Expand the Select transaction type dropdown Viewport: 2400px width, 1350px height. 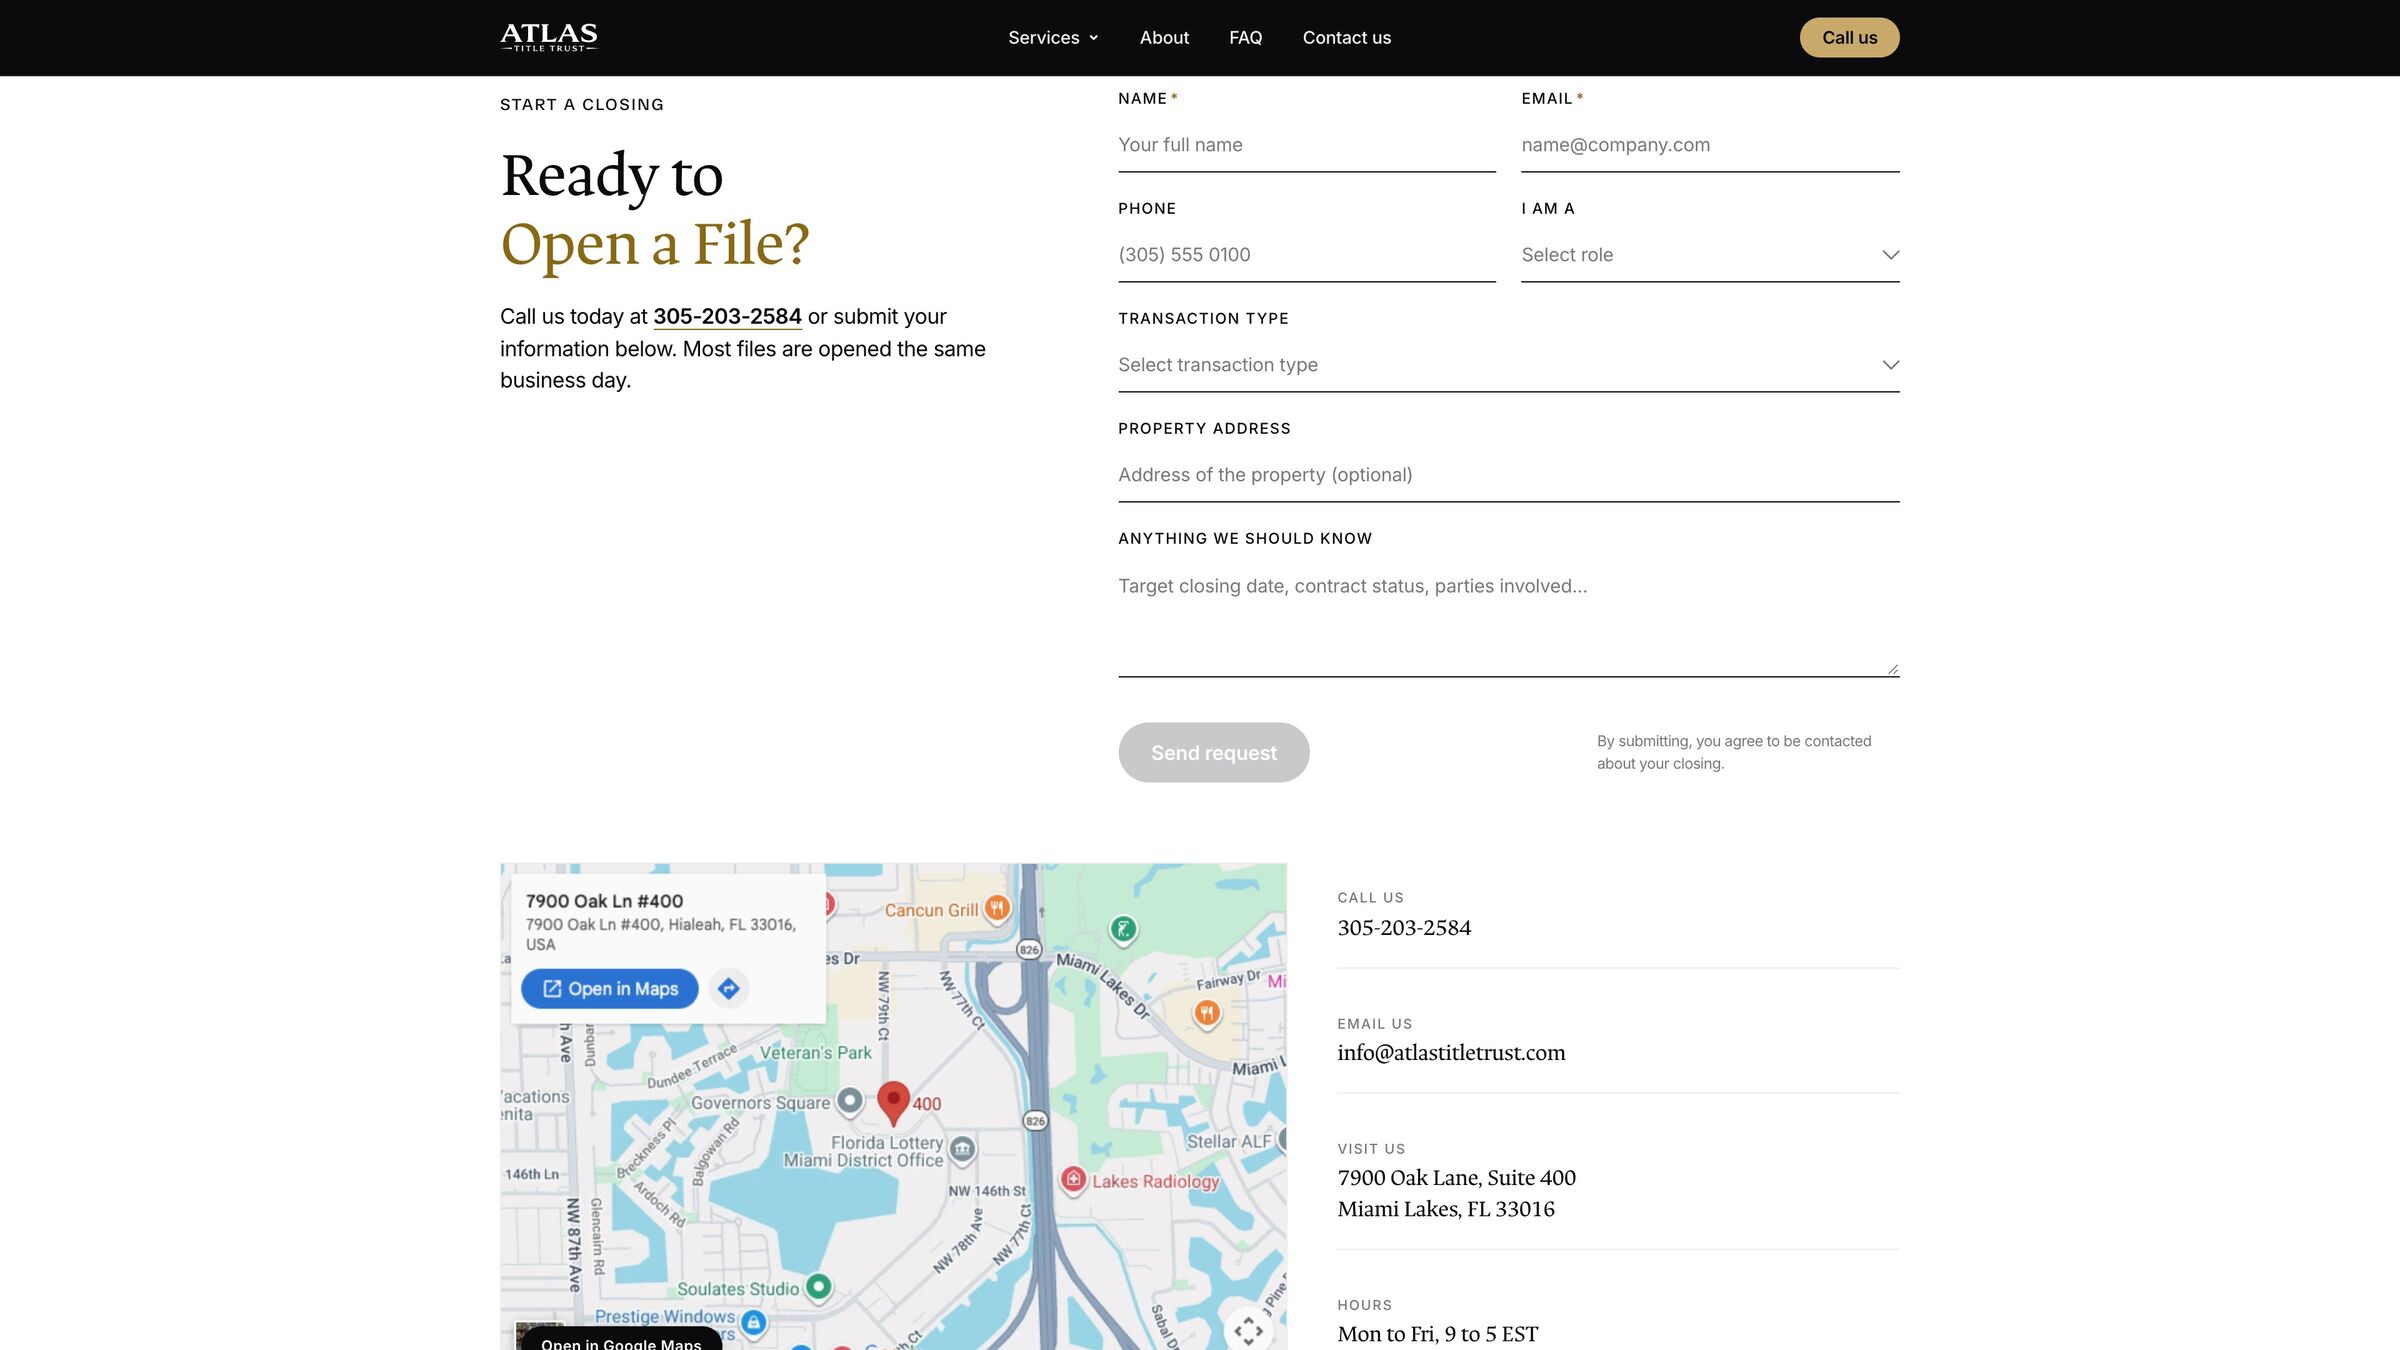point(1508,365)
